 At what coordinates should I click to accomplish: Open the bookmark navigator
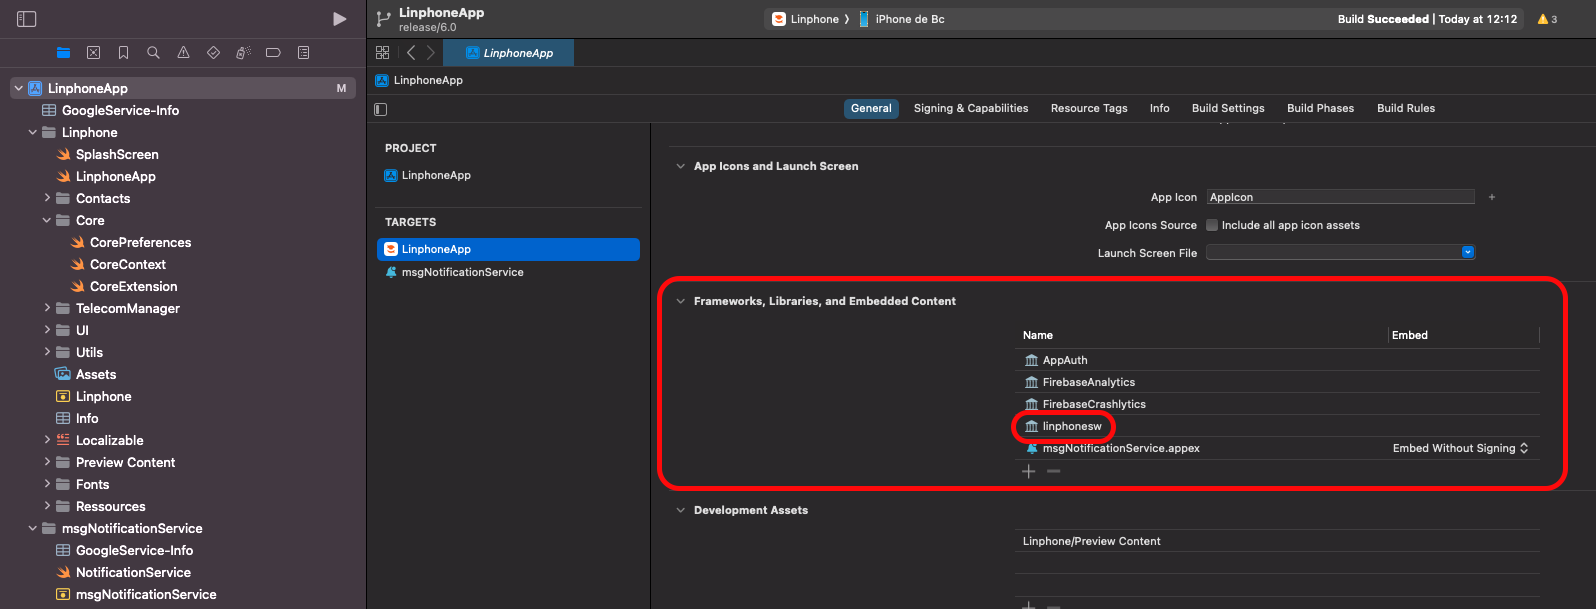(x=123, y=53)
